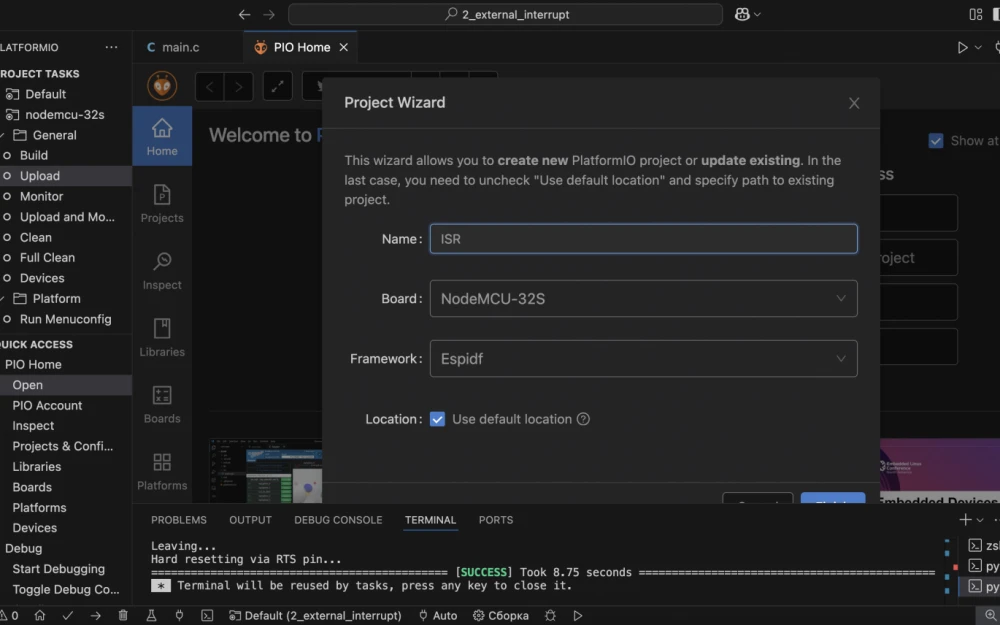
Task: Open the Framework dropdown showing Espidf
Action: [x=643, y=358]
